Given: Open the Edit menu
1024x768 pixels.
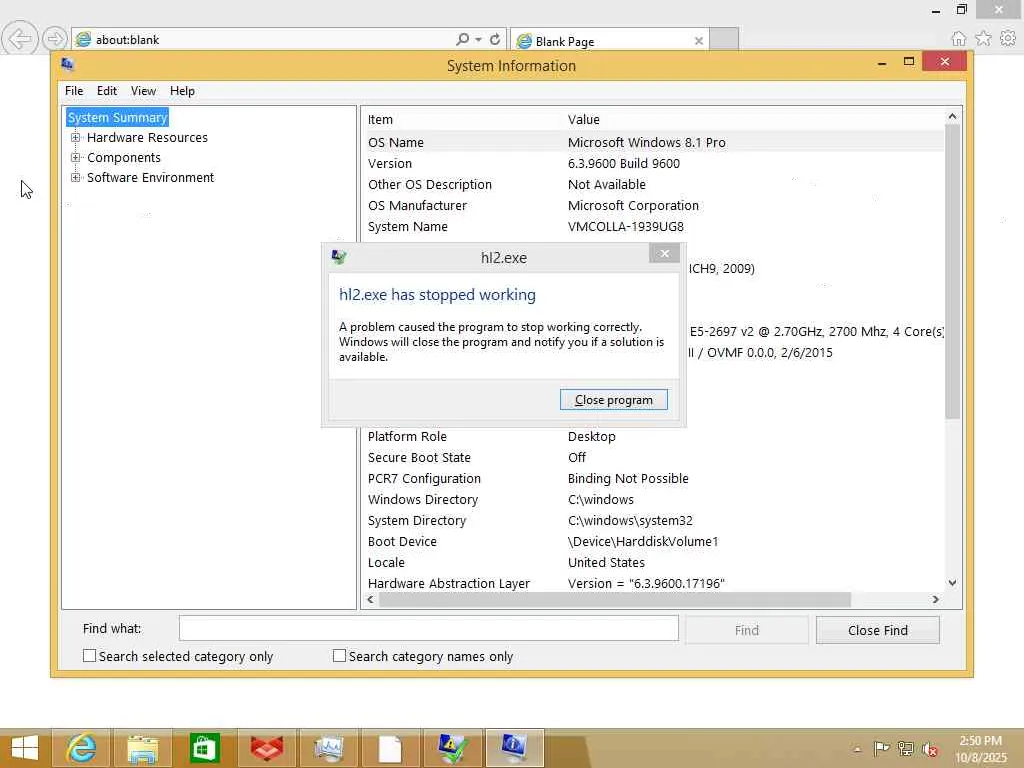Looking at the screenshot, I should click(107, 91).
